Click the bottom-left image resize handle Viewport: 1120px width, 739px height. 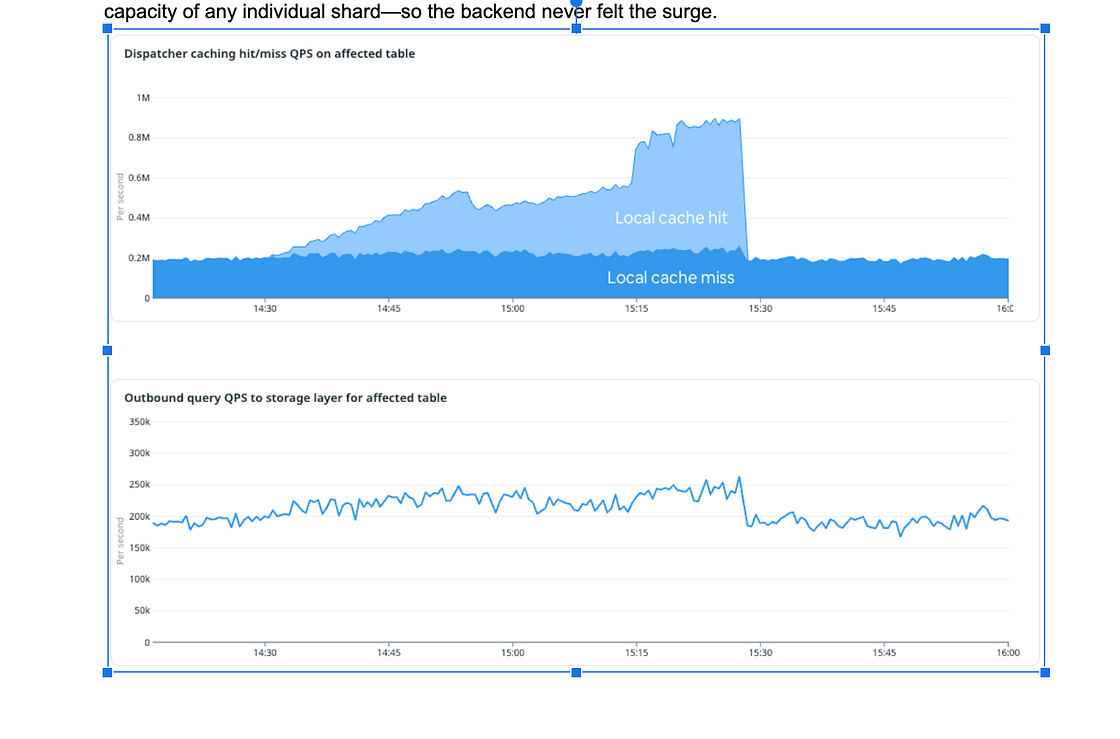pos(108,672)
